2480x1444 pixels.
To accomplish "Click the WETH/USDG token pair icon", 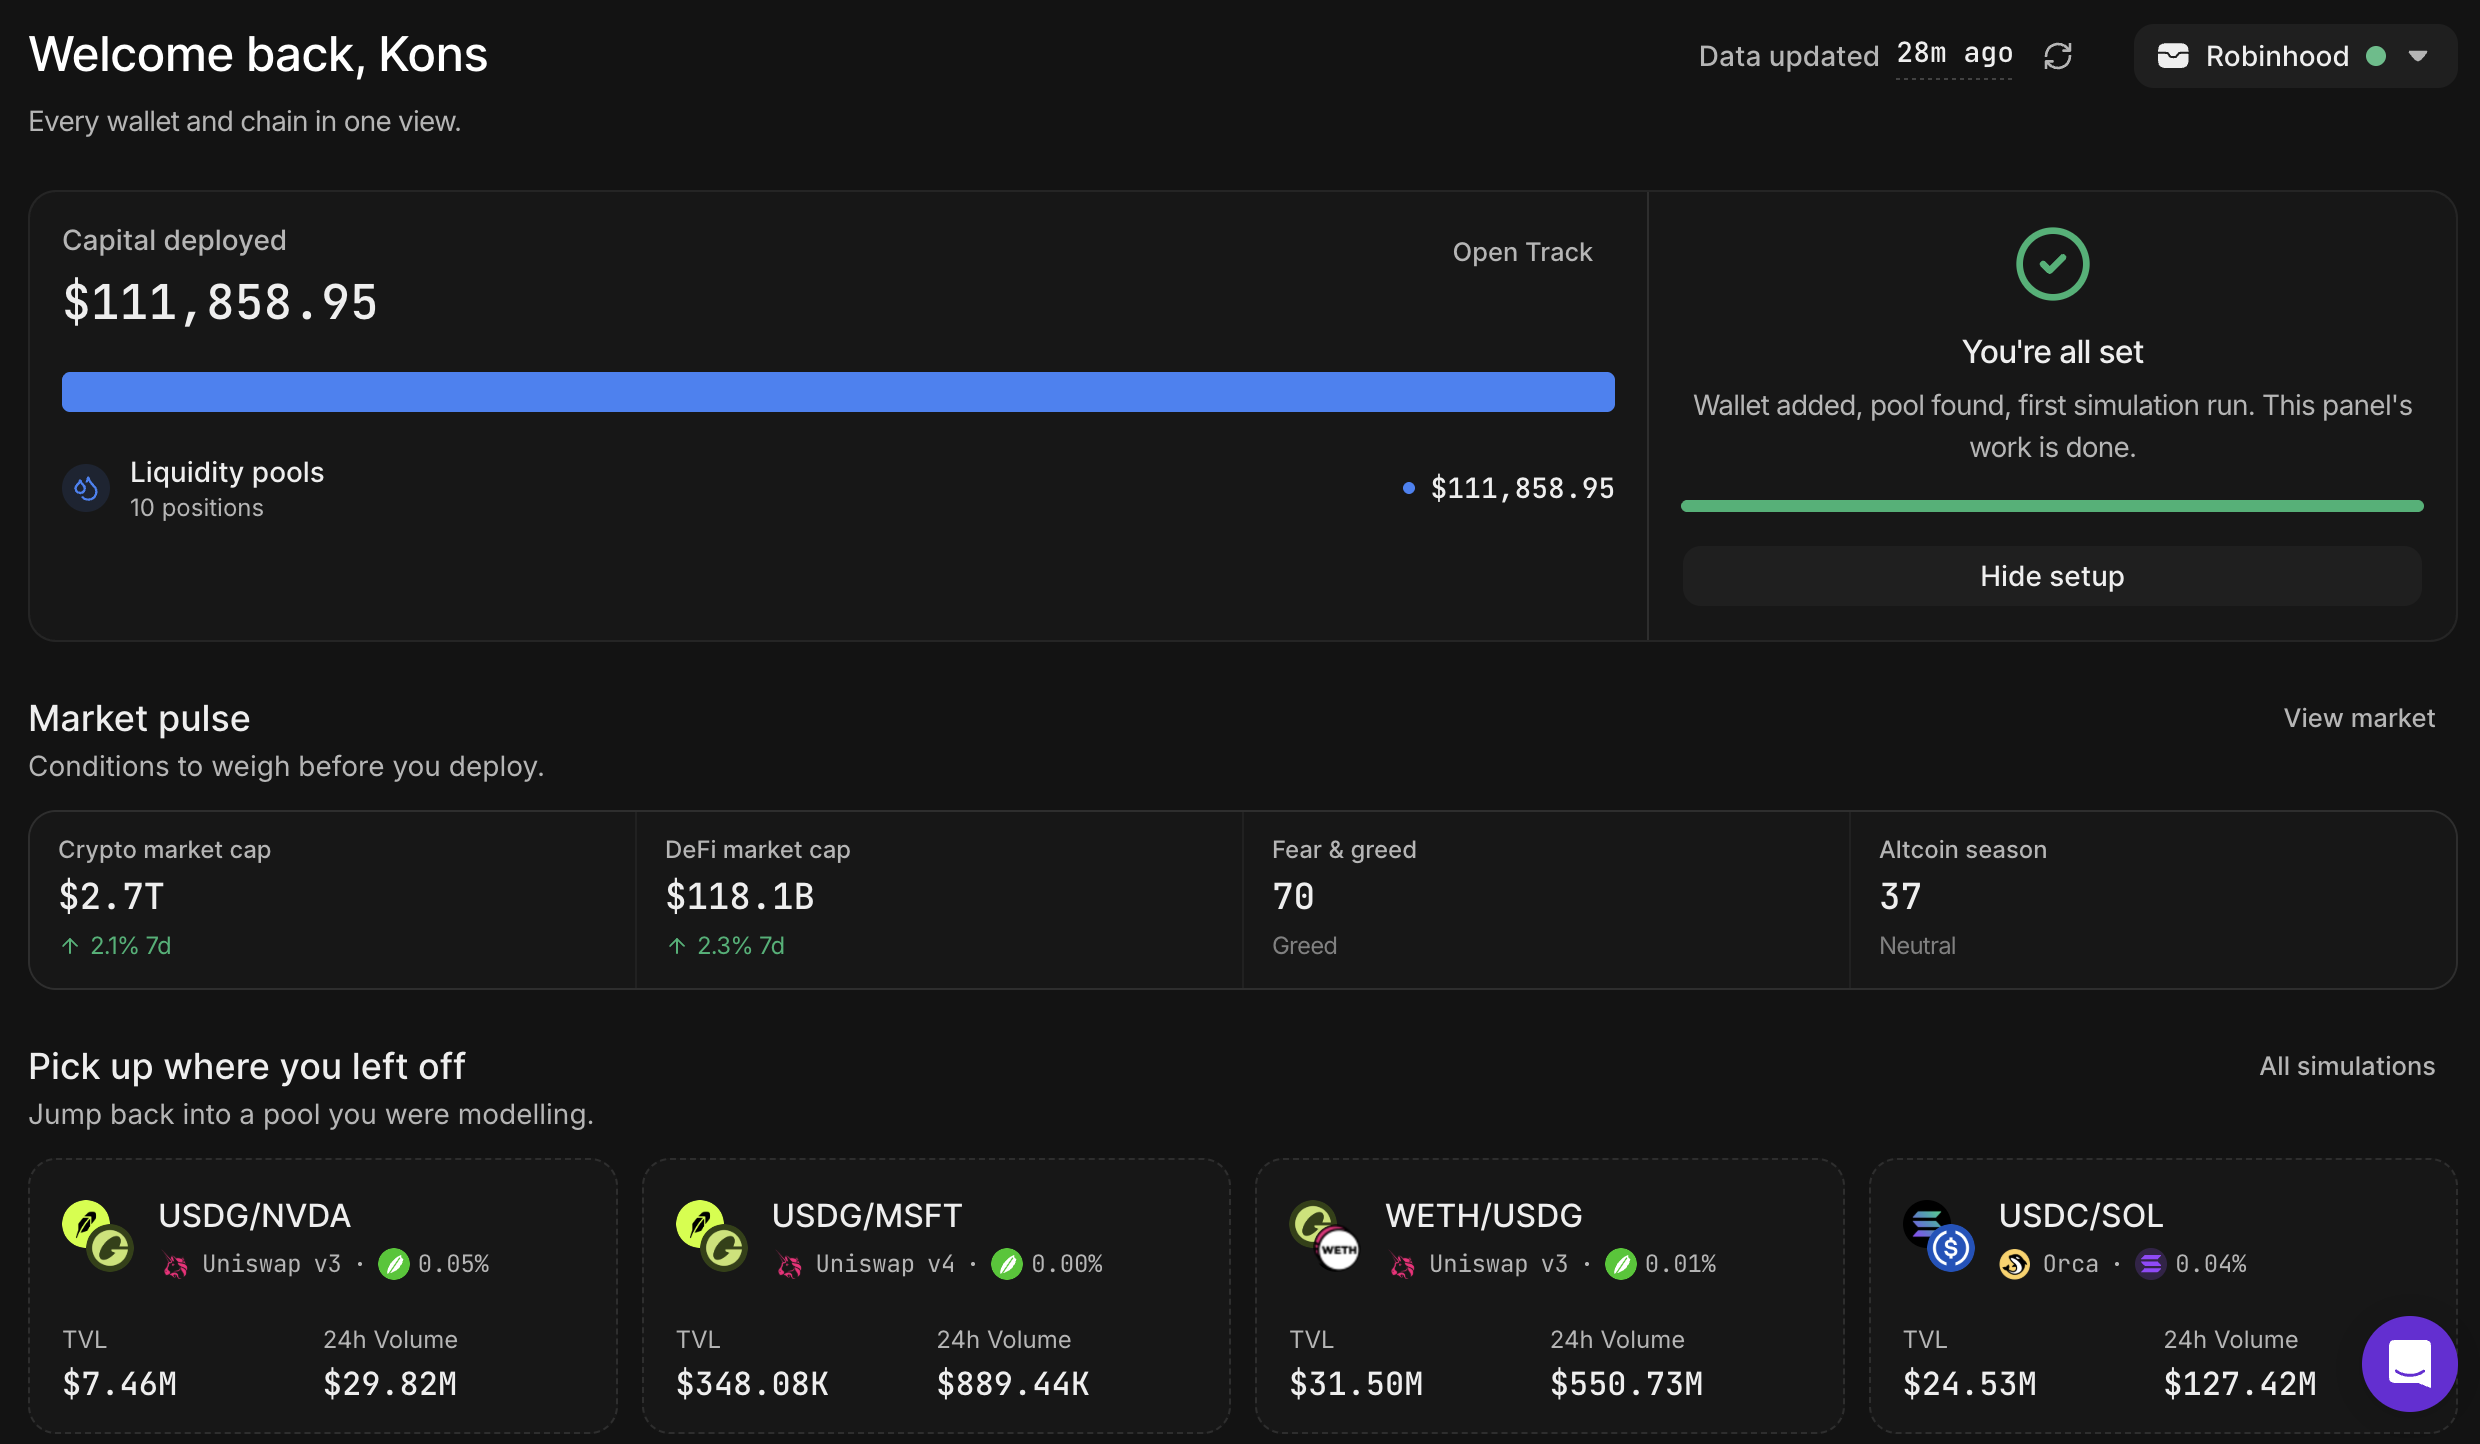I will click(1325, 1236).
